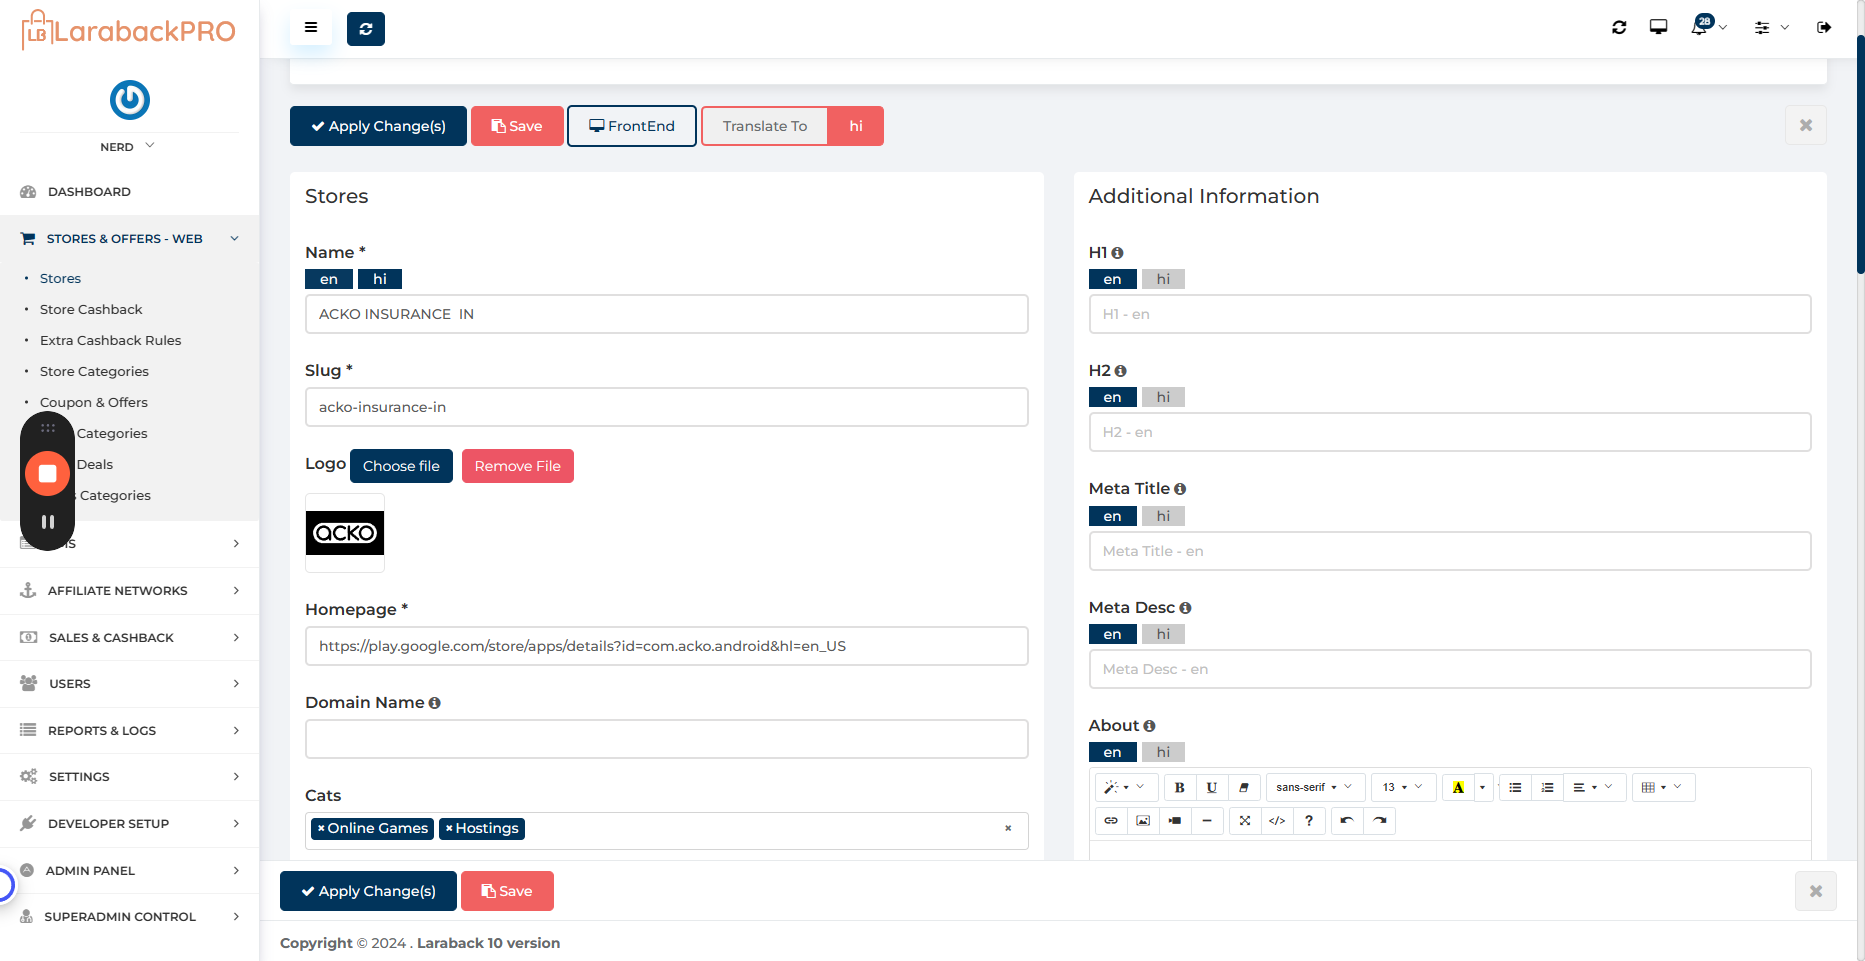
Task: Insert a video in the editor
Action: point(1175,821)
